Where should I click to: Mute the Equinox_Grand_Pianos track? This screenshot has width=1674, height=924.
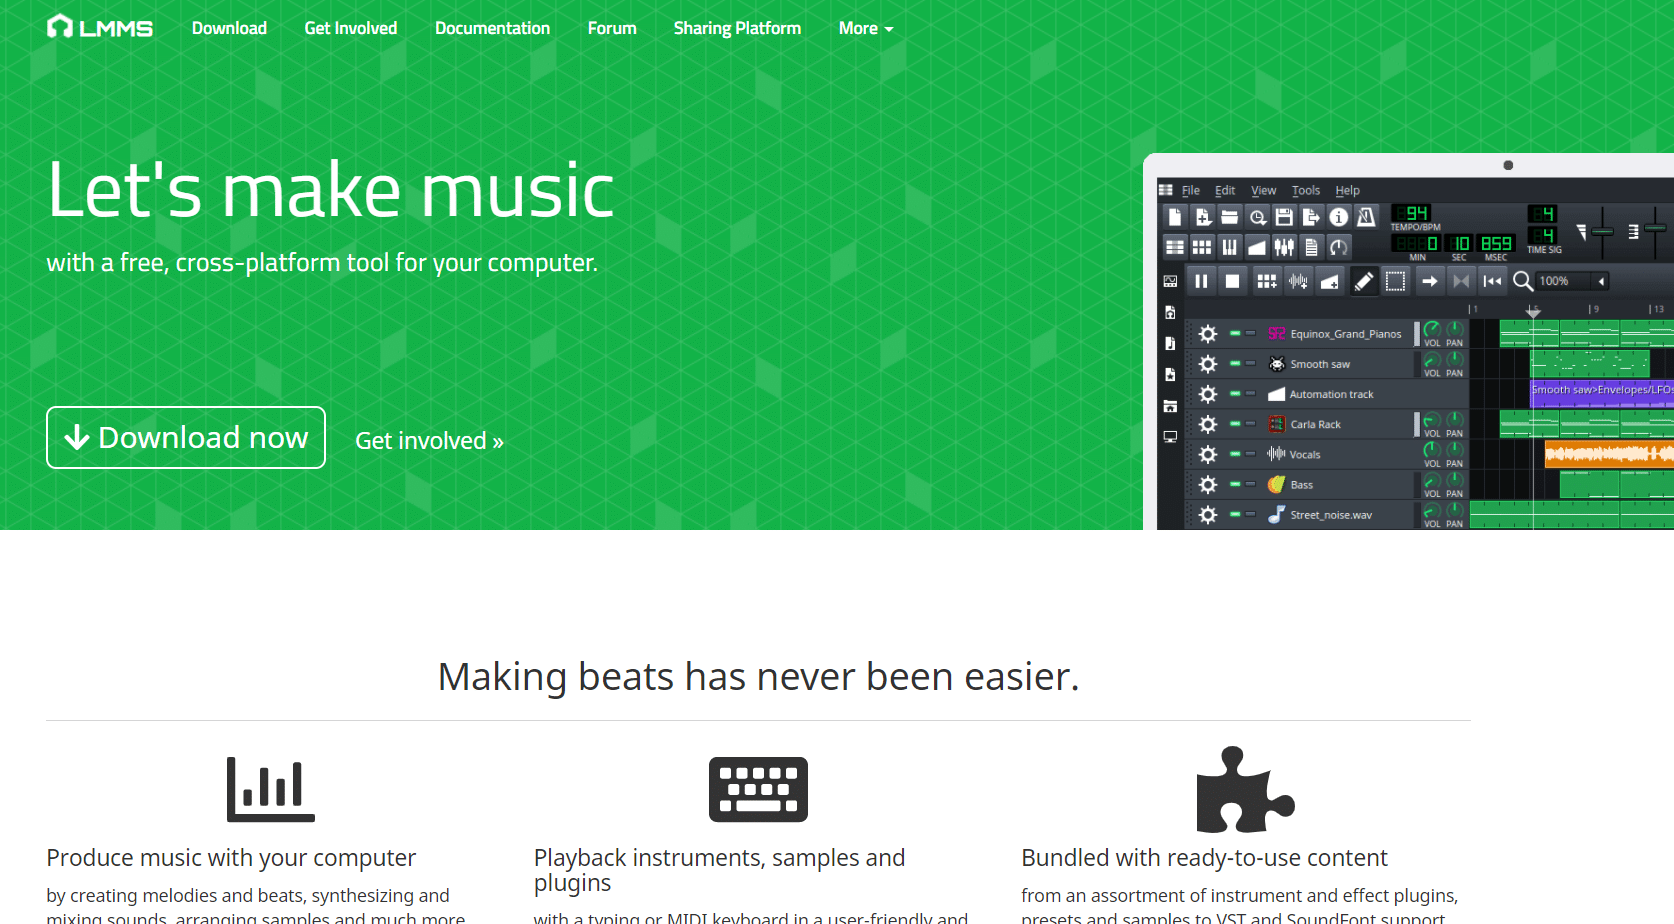pos(1235,333)
